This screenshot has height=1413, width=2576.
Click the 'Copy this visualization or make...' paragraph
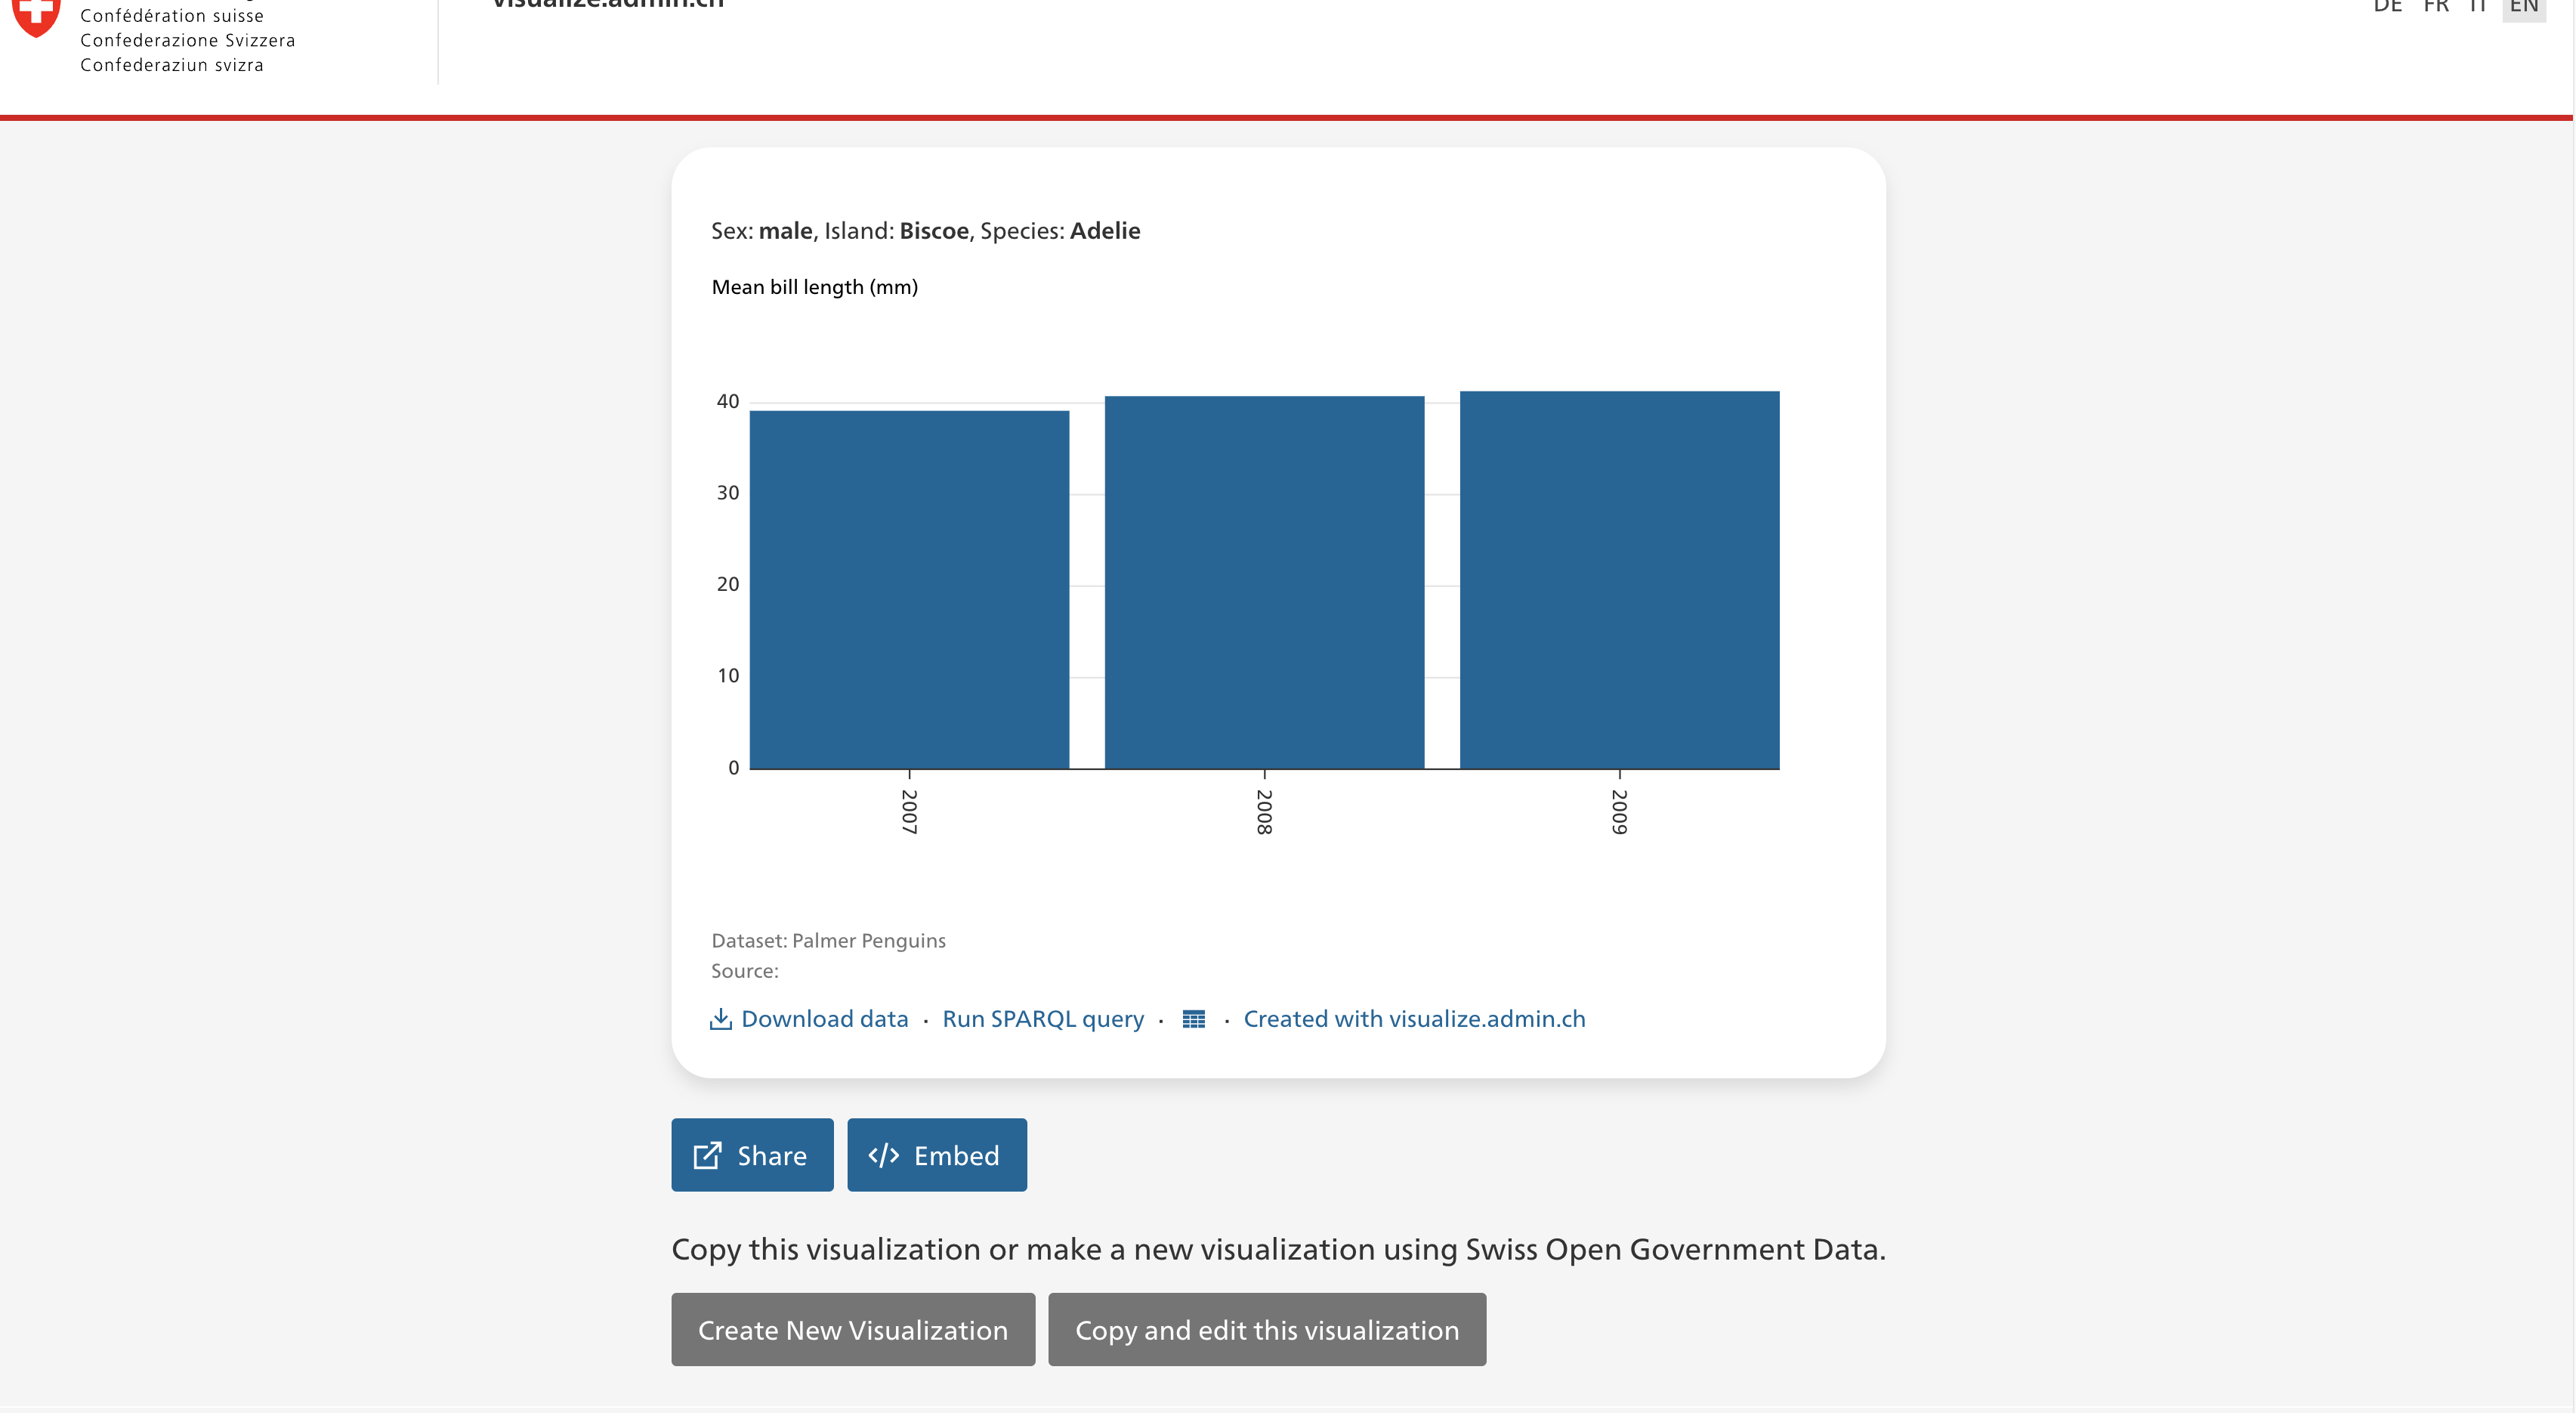(1278, 1250)
